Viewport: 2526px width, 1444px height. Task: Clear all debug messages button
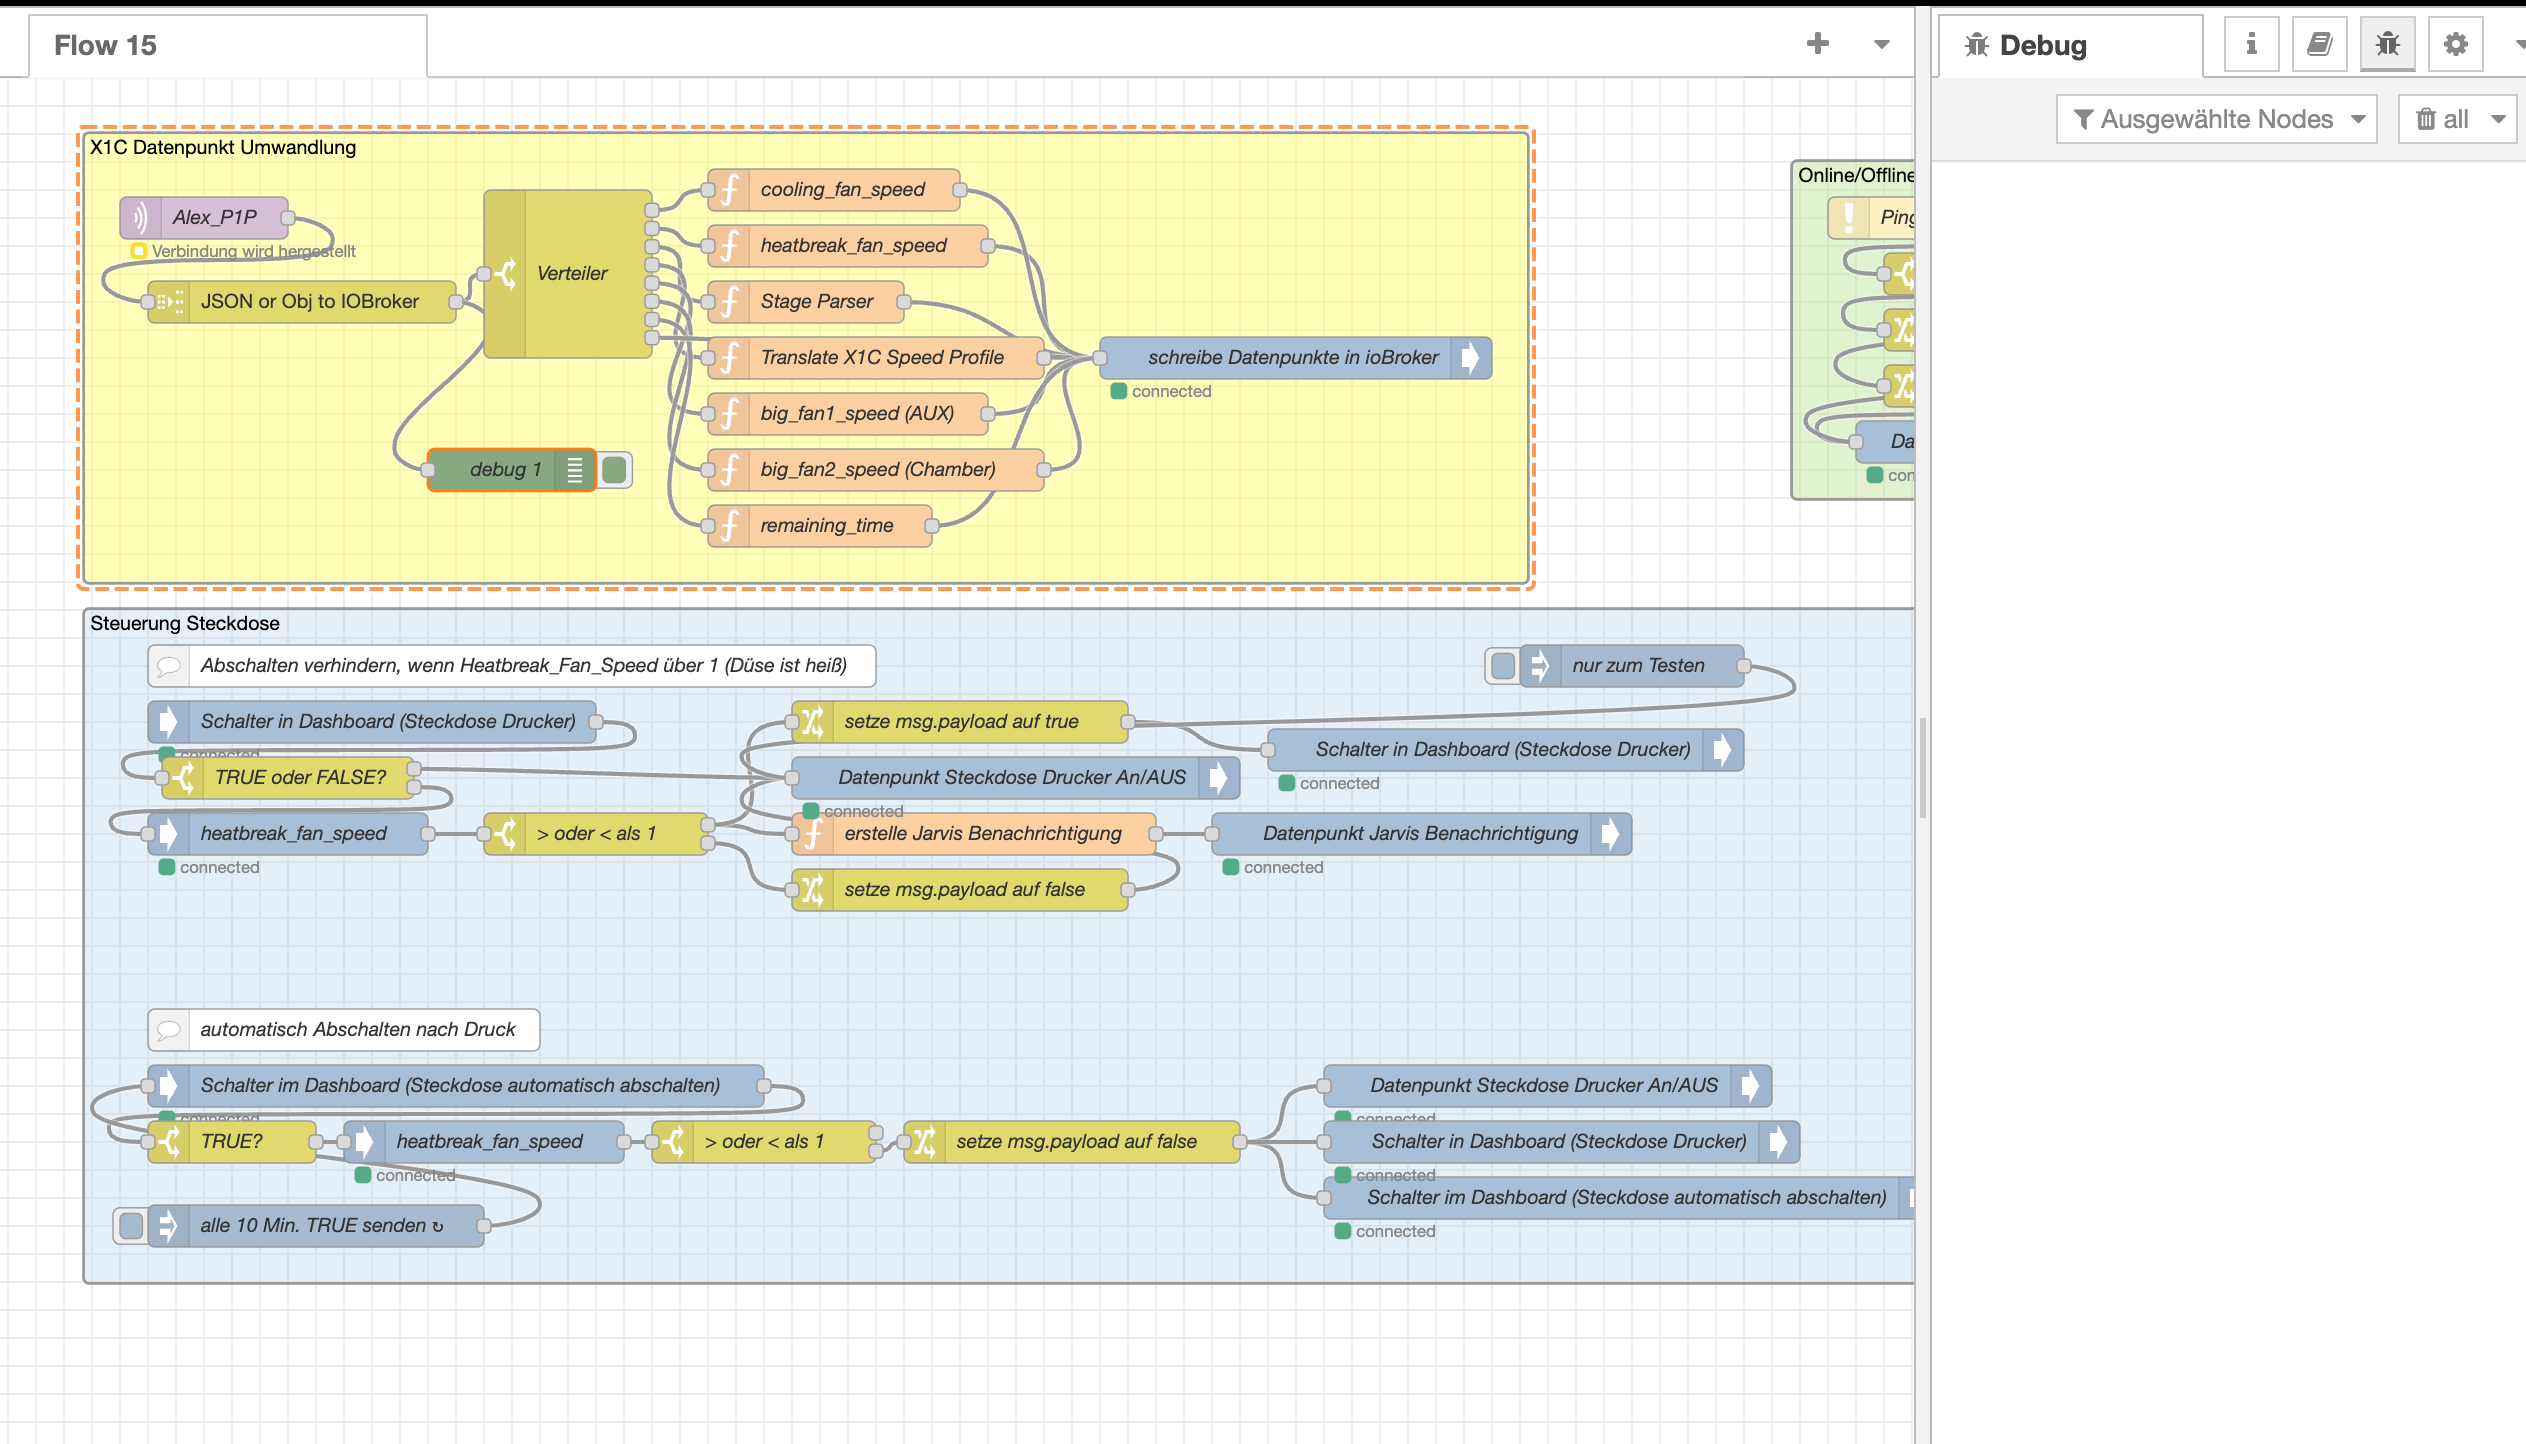click(x=2442, y=119)
